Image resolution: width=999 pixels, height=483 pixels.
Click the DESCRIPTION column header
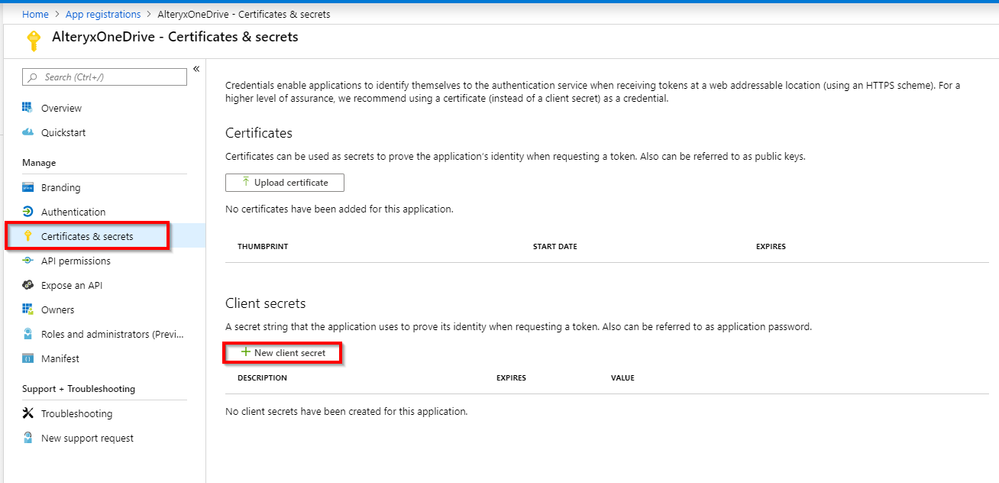[262, 378]
